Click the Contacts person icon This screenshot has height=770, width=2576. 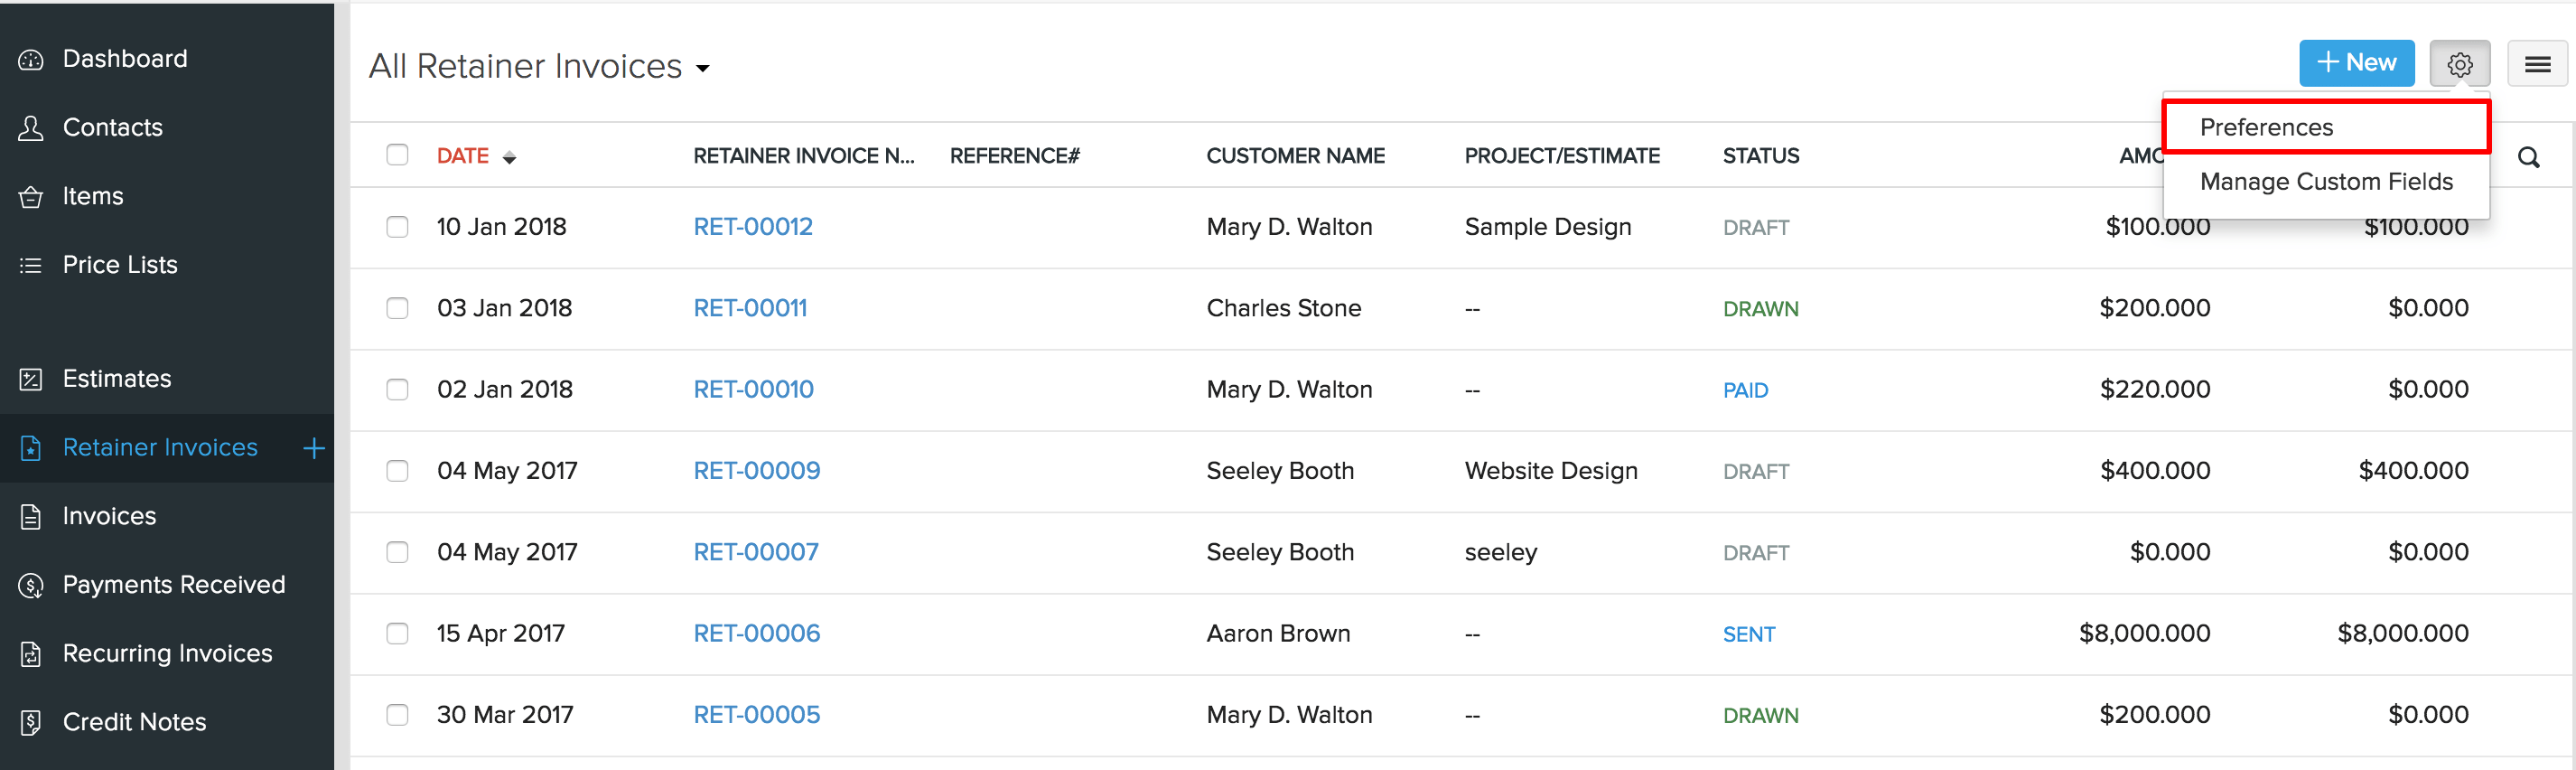pos(31,128)
